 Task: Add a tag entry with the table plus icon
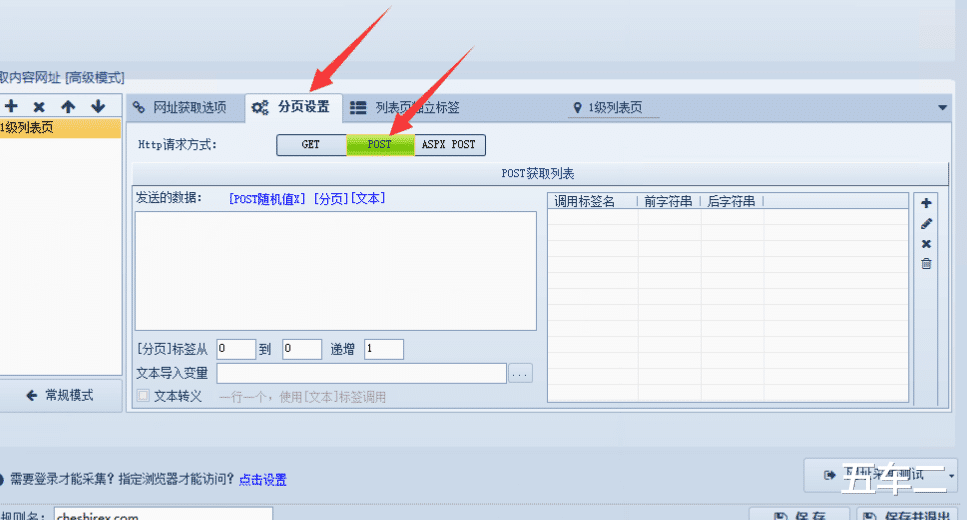tap(926, 203)
